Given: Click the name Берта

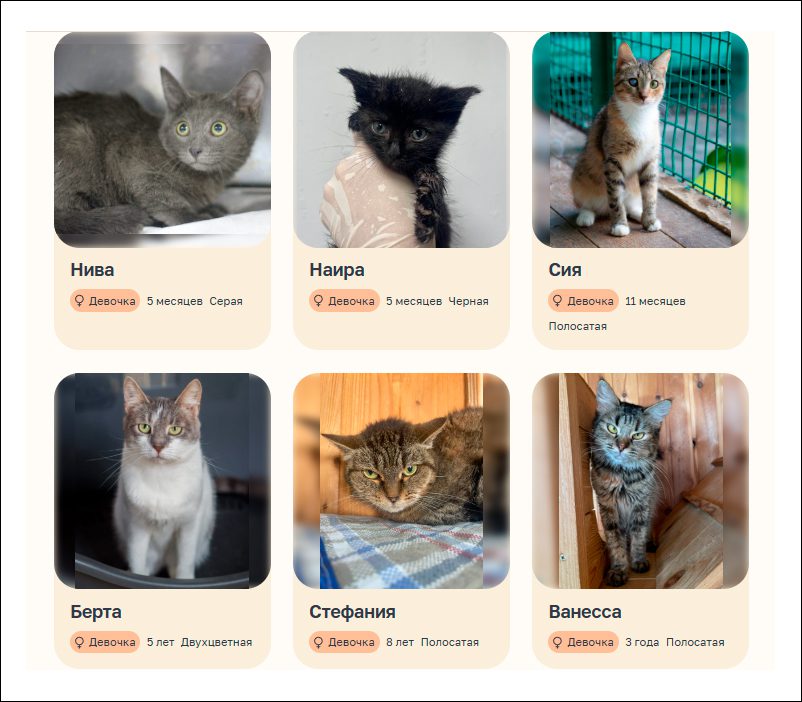Looking at the screenshot, I should coord(96,611).
